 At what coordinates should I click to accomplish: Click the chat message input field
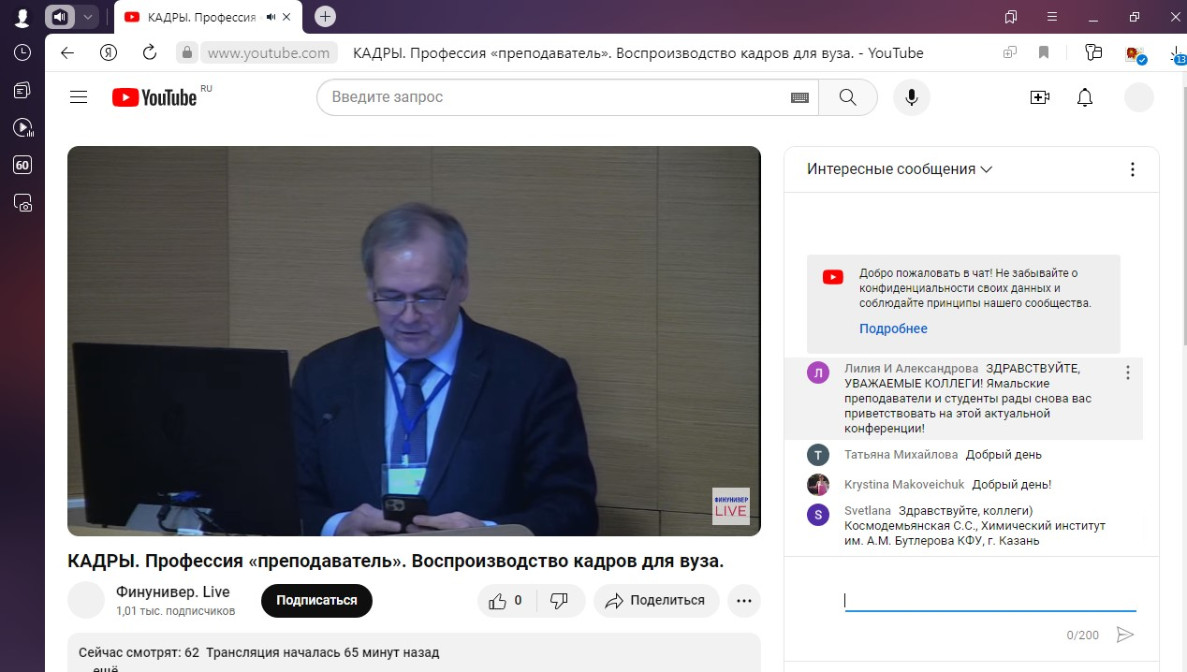(989, 600)
